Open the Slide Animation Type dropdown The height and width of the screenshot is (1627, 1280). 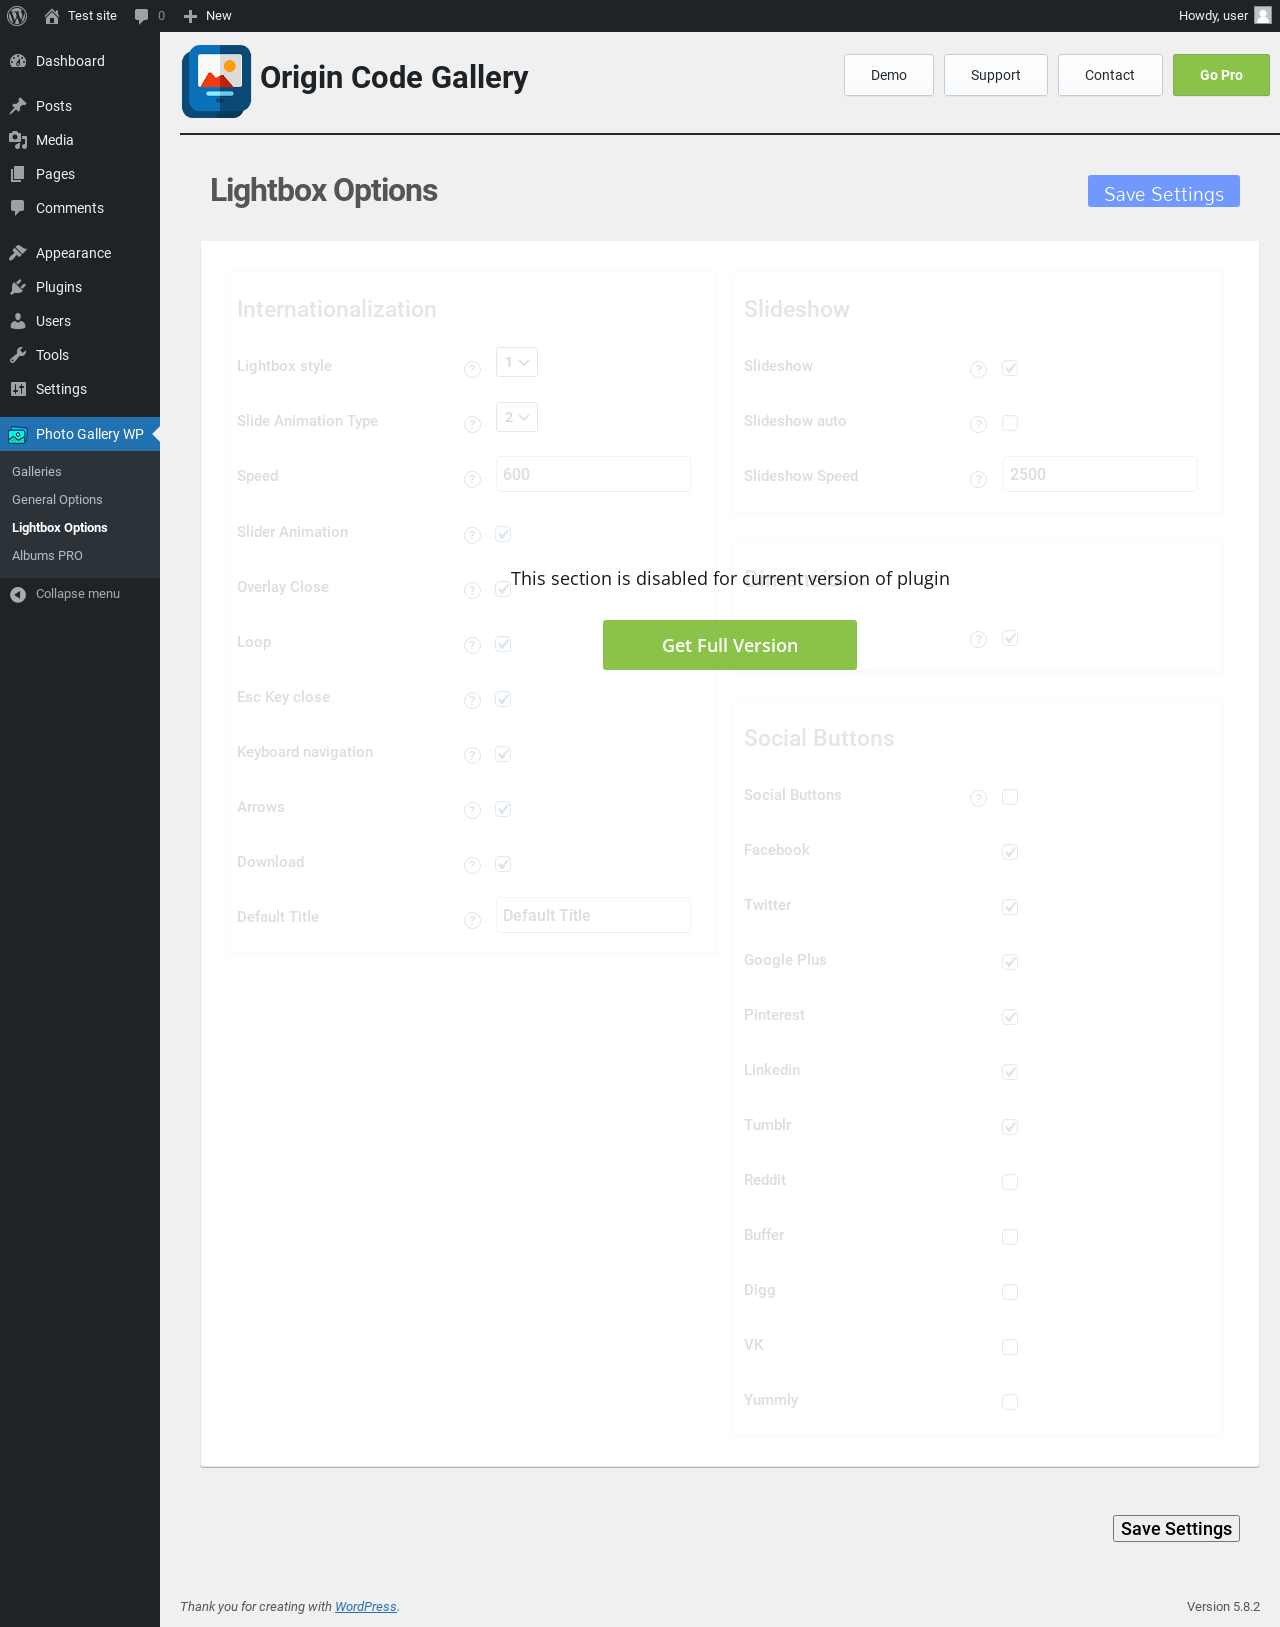tap(517, 417)
